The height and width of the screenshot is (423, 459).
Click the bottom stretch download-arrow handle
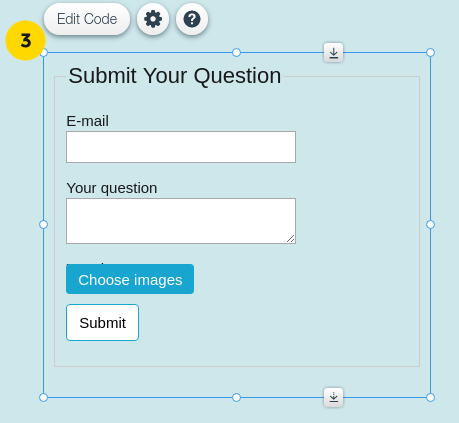[x=333, y=397]
